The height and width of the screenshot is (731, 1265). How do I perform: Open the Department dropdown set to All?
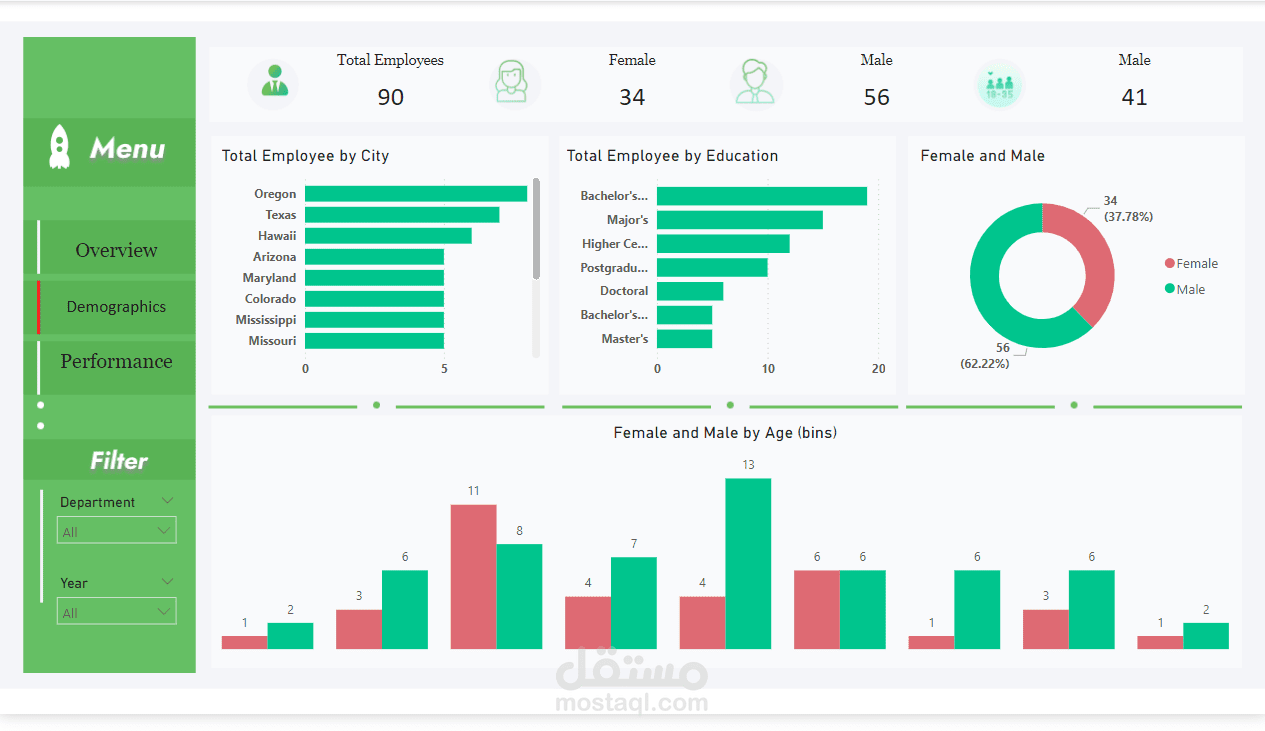[117, 531]
